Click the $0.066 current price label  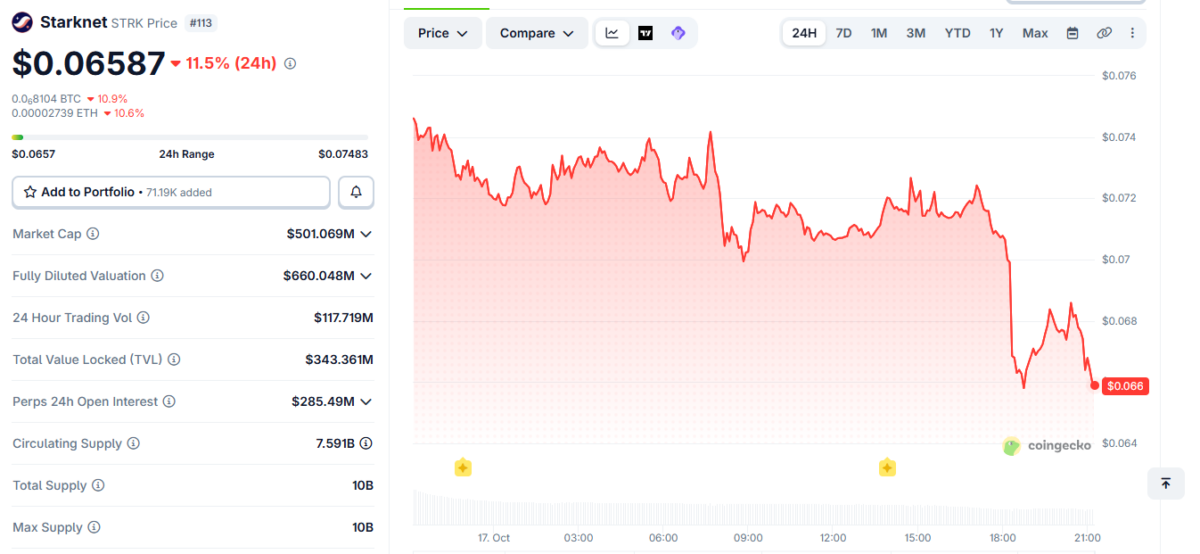click(x=1125, y=386)
